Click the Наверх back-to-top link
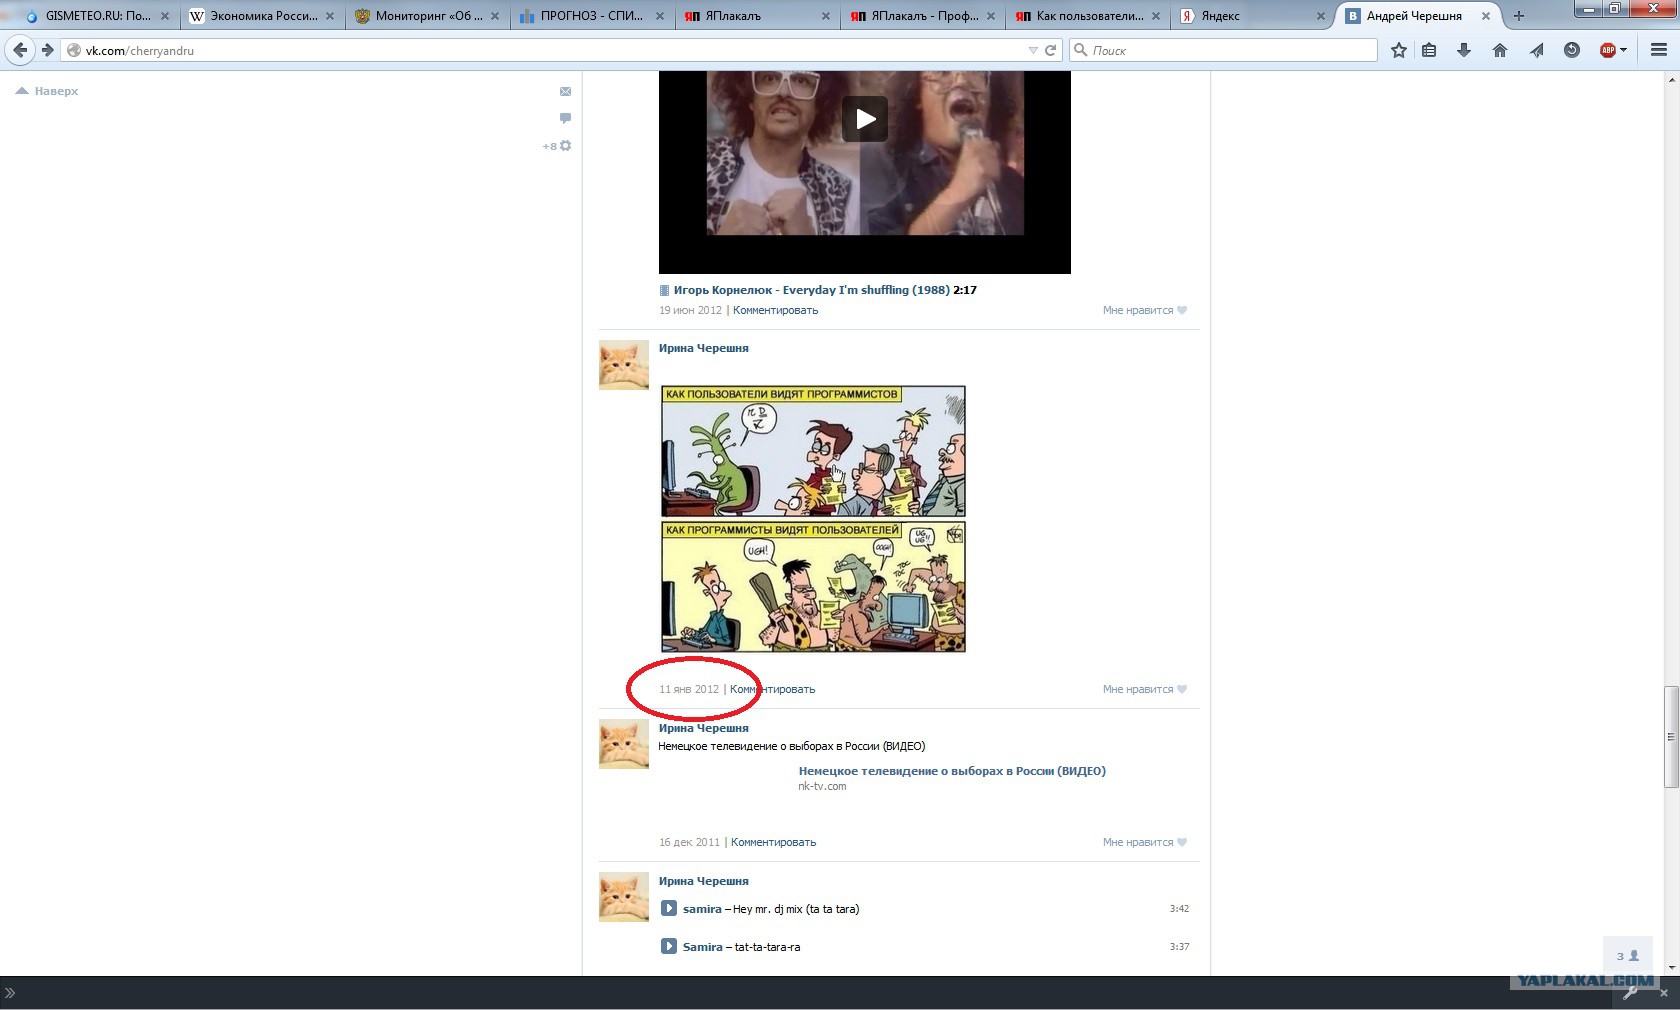This screenshot has width=1680, height=1010. (47, 91)
